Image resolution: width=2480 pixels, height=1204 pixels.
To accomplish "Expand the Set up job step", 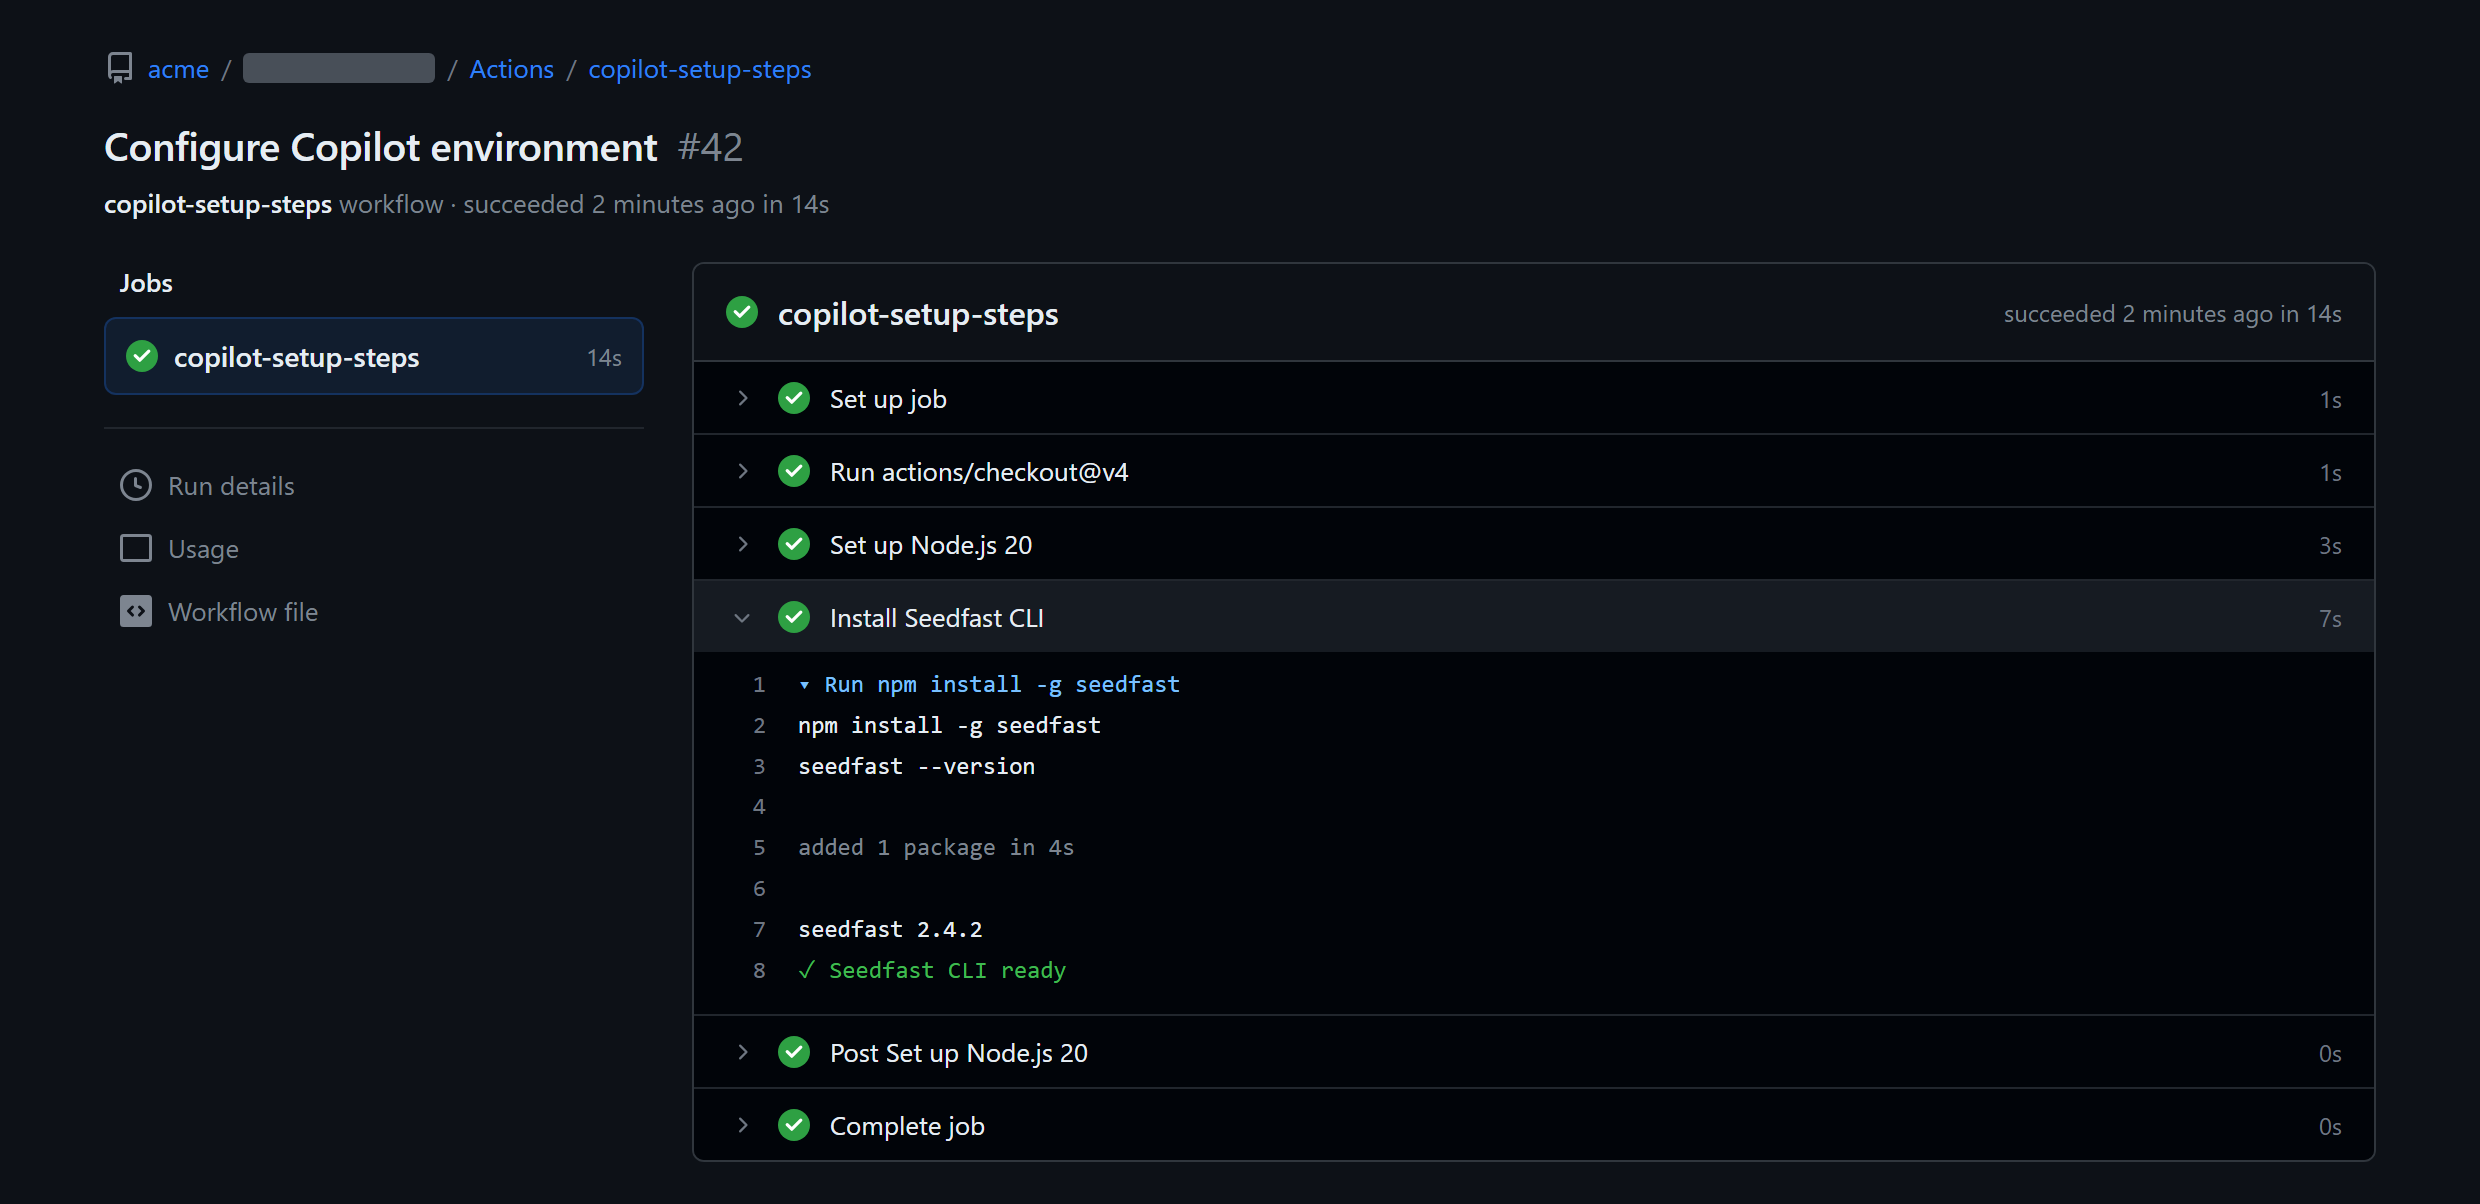I will click(742, 398).
